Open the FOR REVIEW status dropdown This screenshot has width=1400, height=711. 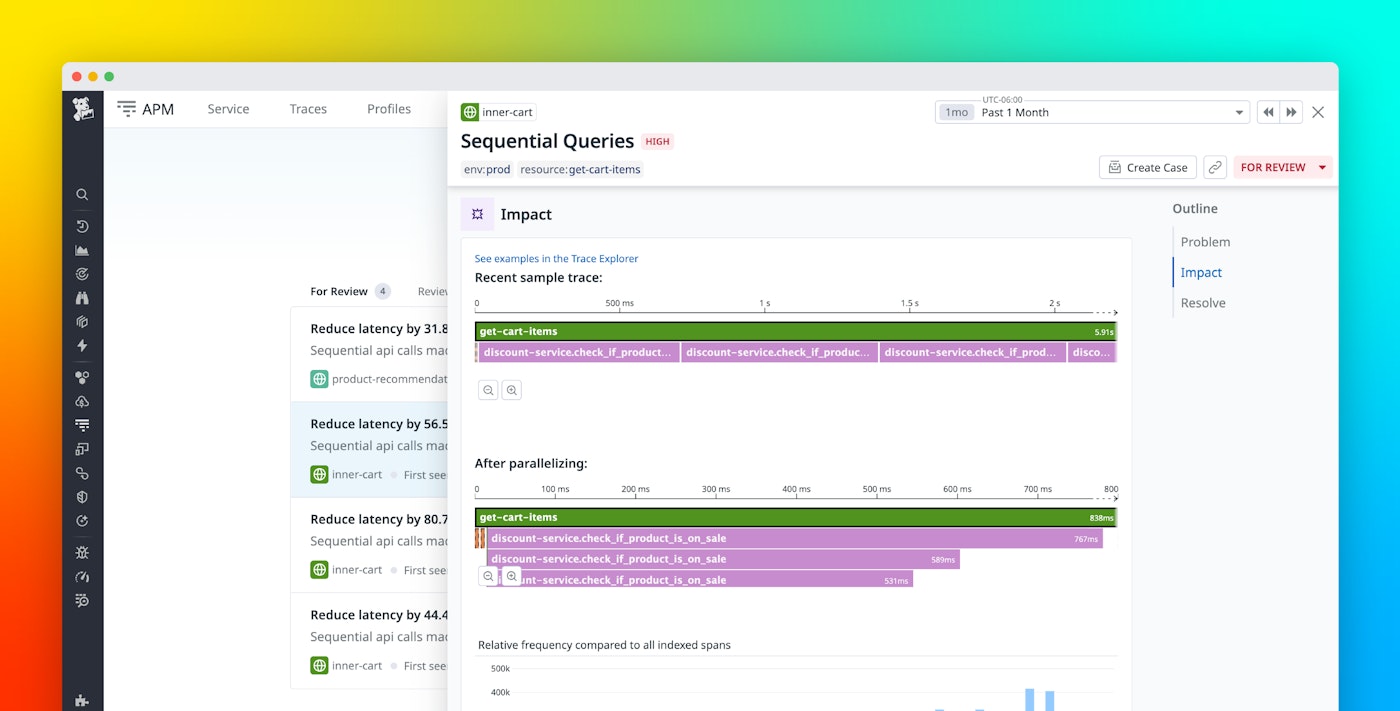pos(1281,167)
